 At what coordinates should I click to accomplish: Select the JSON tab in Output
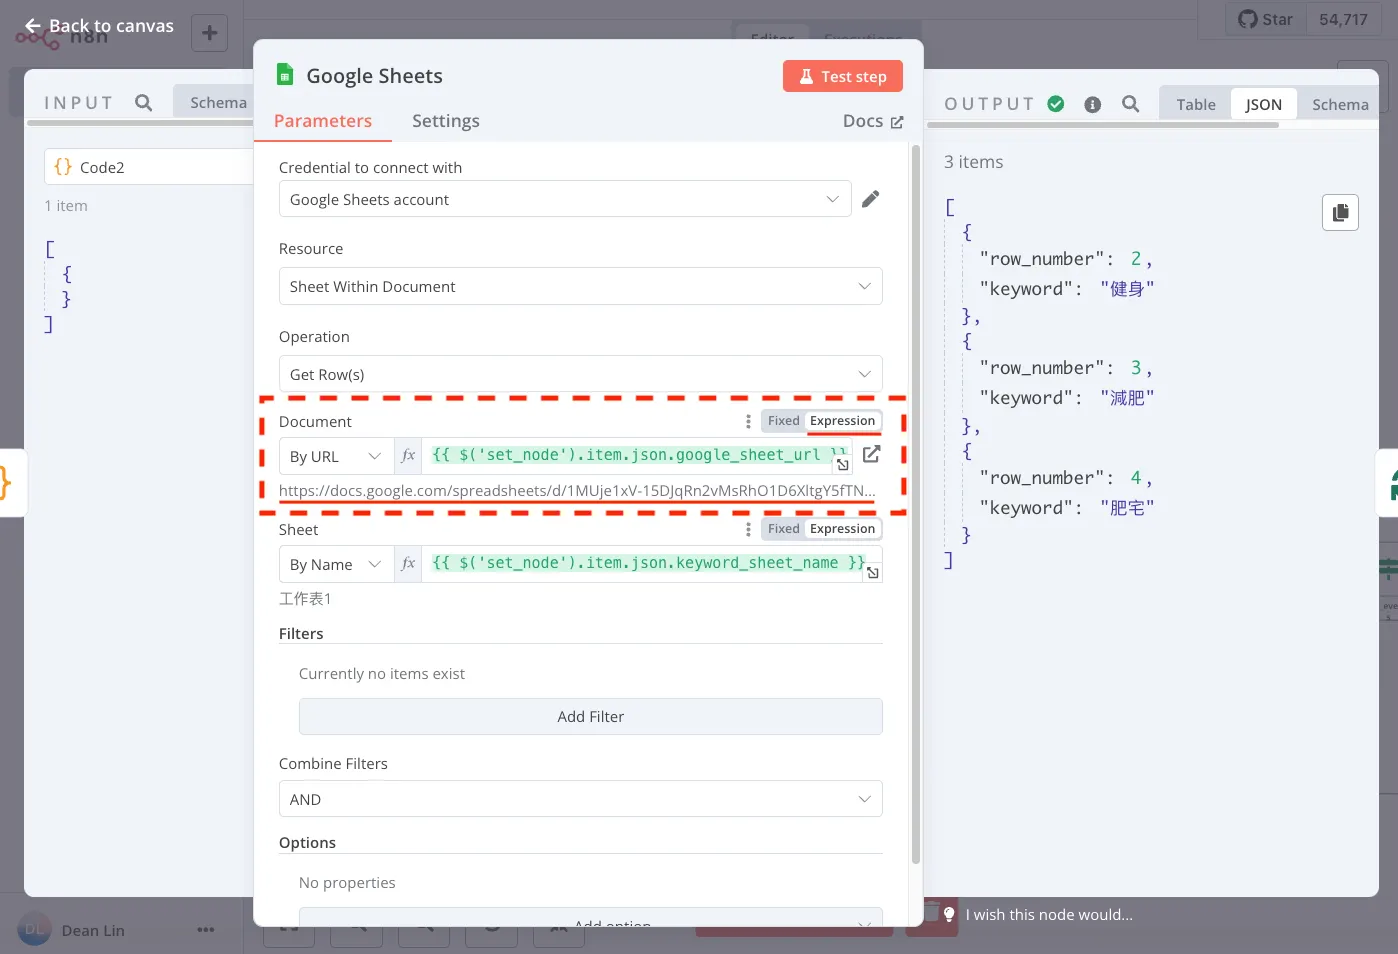[x=1264, y=104]
